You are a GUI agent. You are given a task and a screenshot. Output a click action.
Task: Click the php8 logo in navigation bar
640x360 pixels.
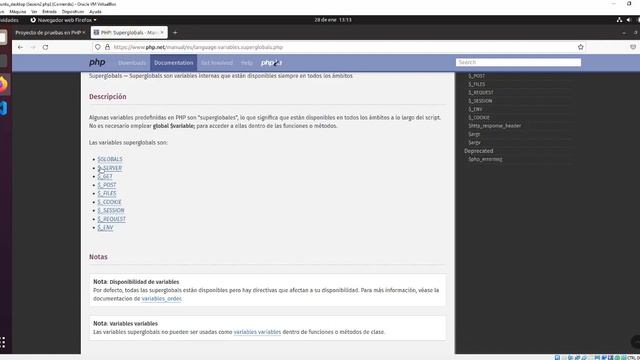pyautogui.click(x=271, y=63)
